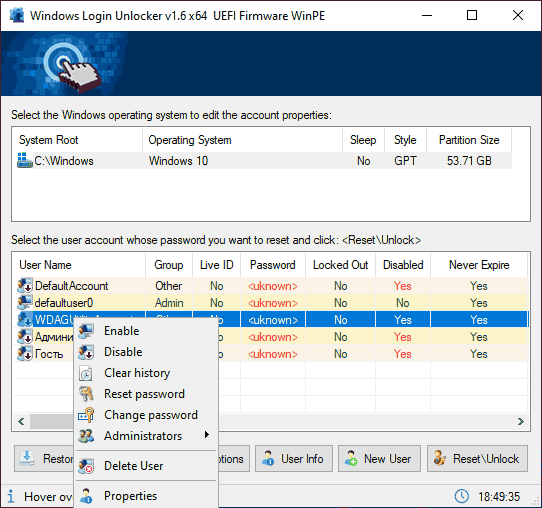Click the Operating System column header
This screenshot has width=542, height=508.
pyautogui.click(x=242, y=140)
